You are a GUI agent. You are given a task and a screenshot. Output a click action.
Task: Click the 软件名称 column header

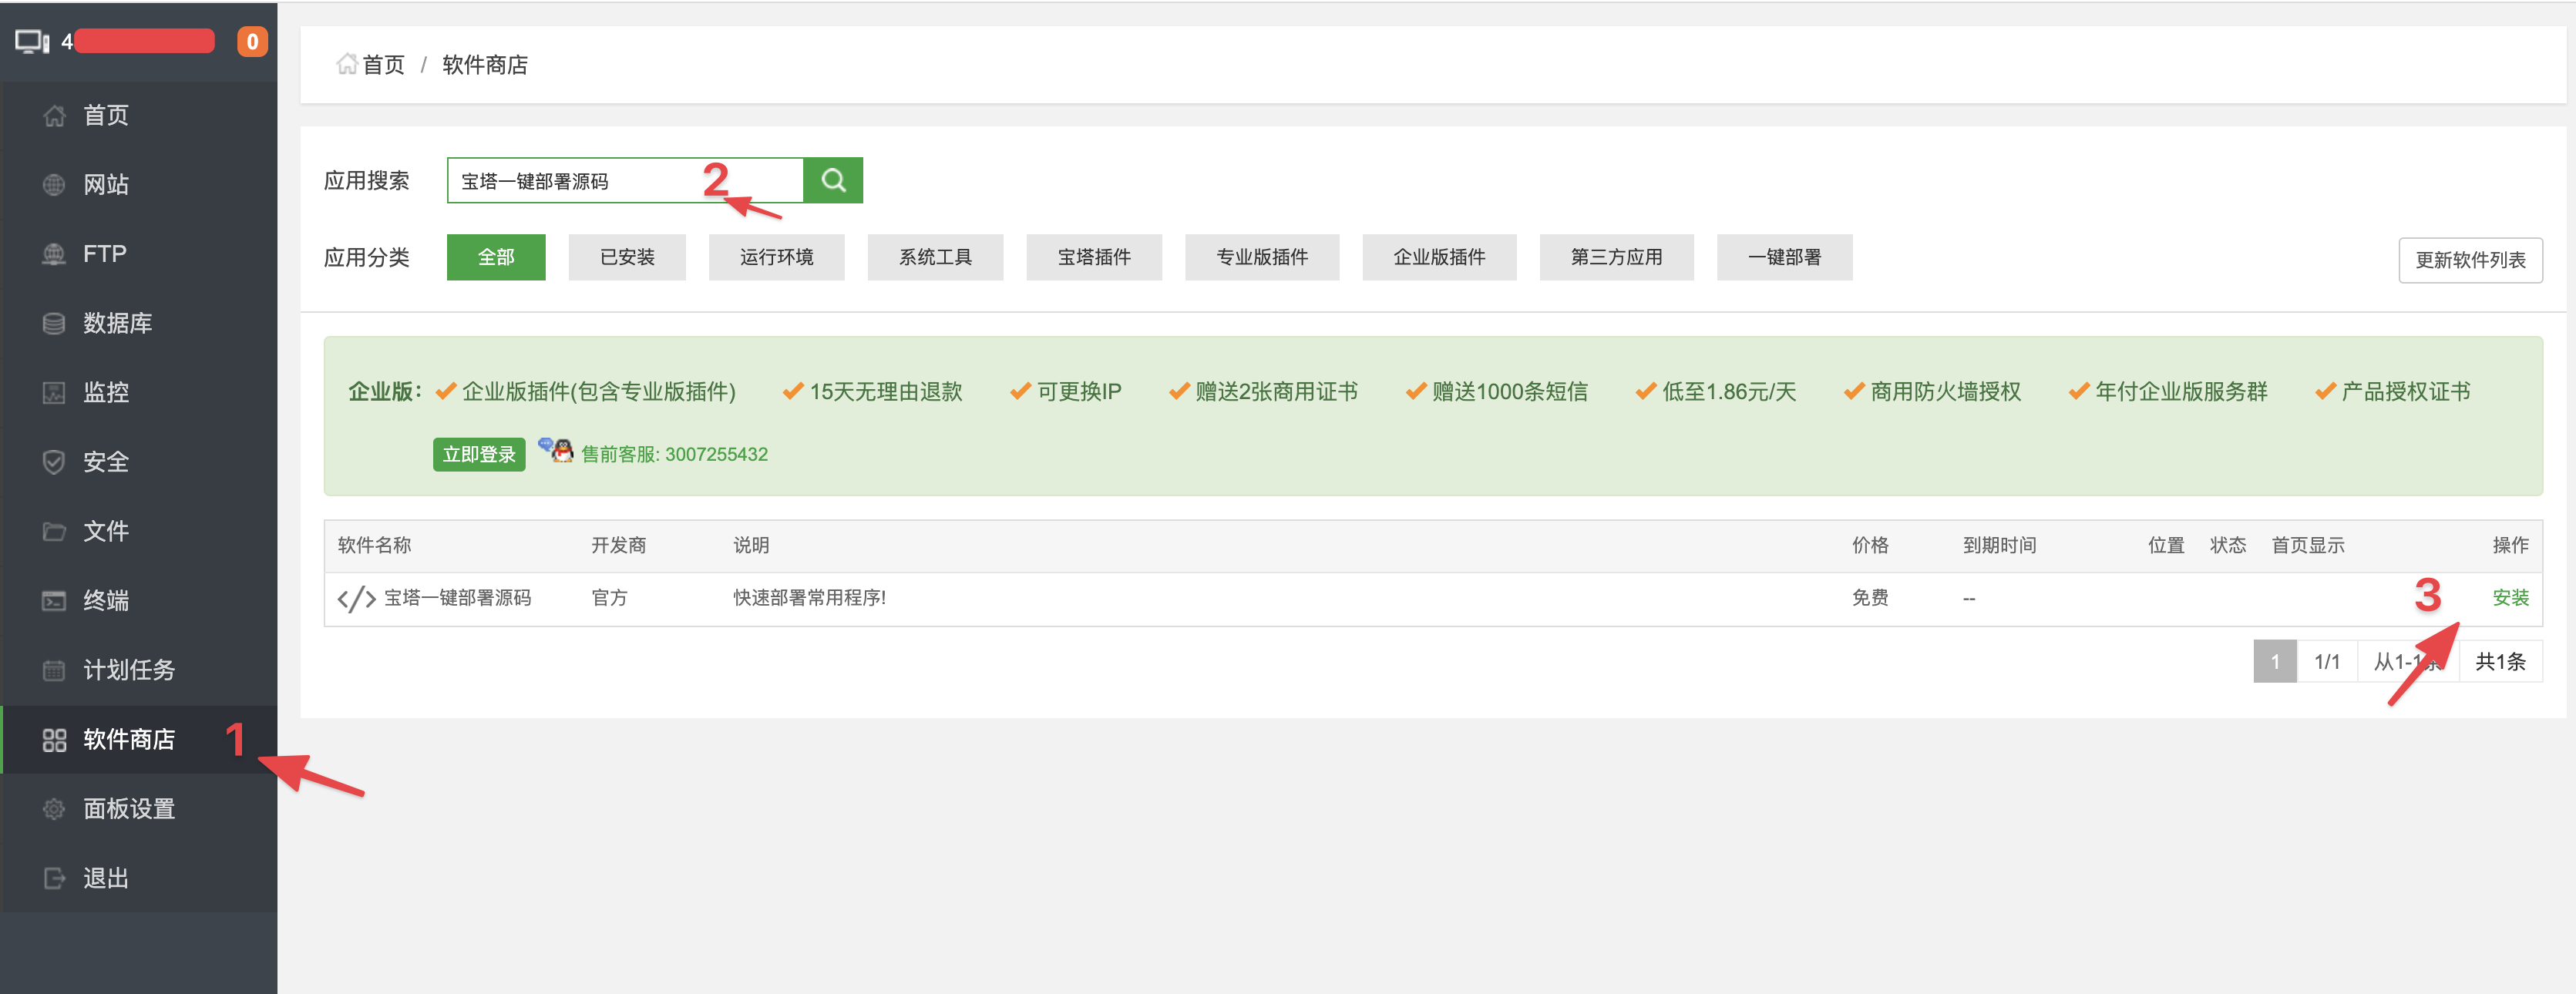(374, 545)
